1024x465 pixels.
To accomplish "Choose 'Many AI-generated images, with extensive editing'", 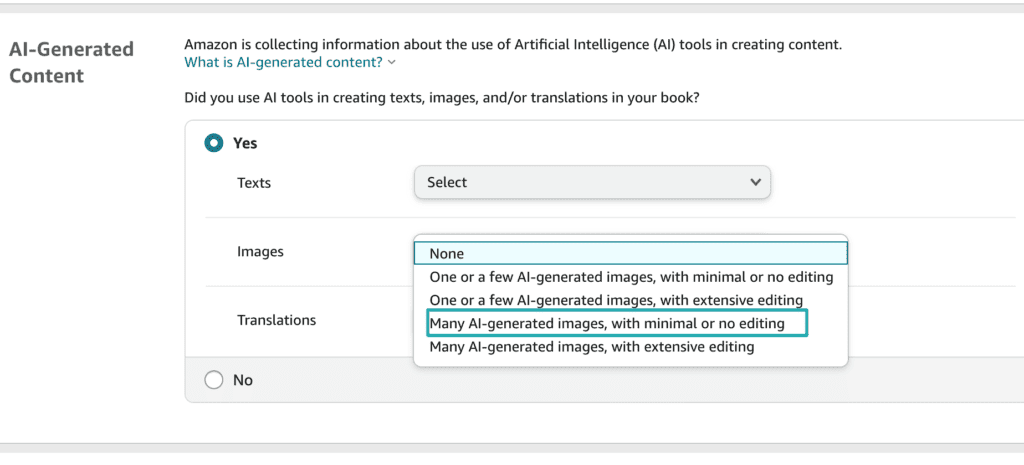I will coord(631,347).
